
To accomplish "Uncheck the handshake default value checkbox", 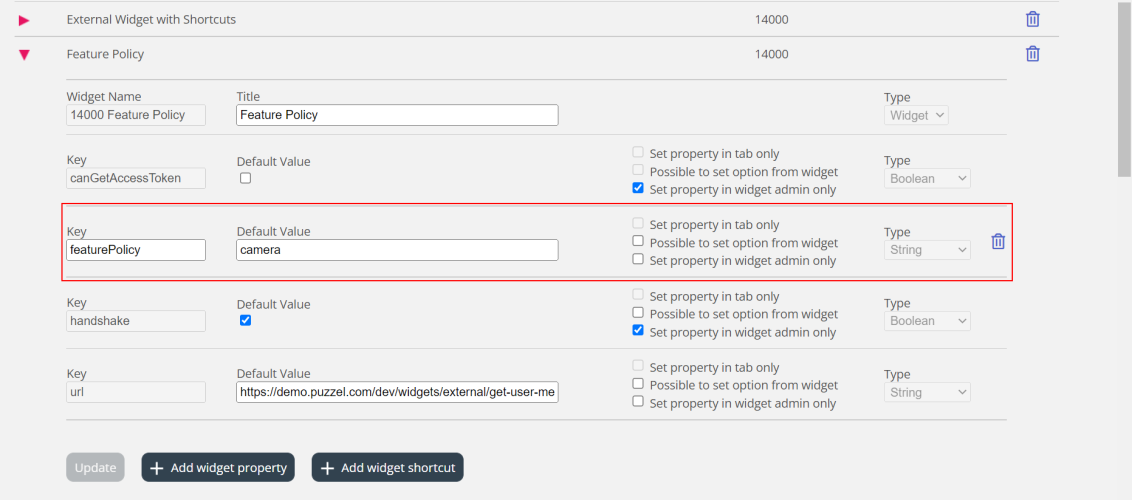I will point(245,321).
